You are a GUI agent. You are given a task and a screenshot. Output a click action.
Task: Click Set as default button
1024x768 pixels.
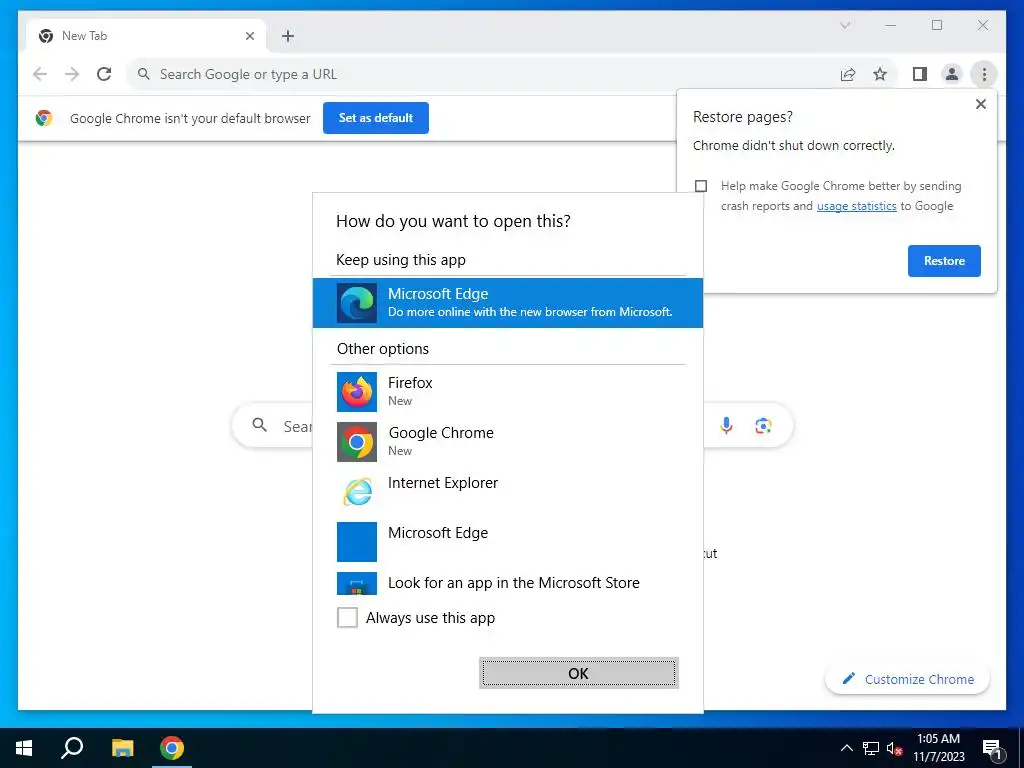point(376,118)
